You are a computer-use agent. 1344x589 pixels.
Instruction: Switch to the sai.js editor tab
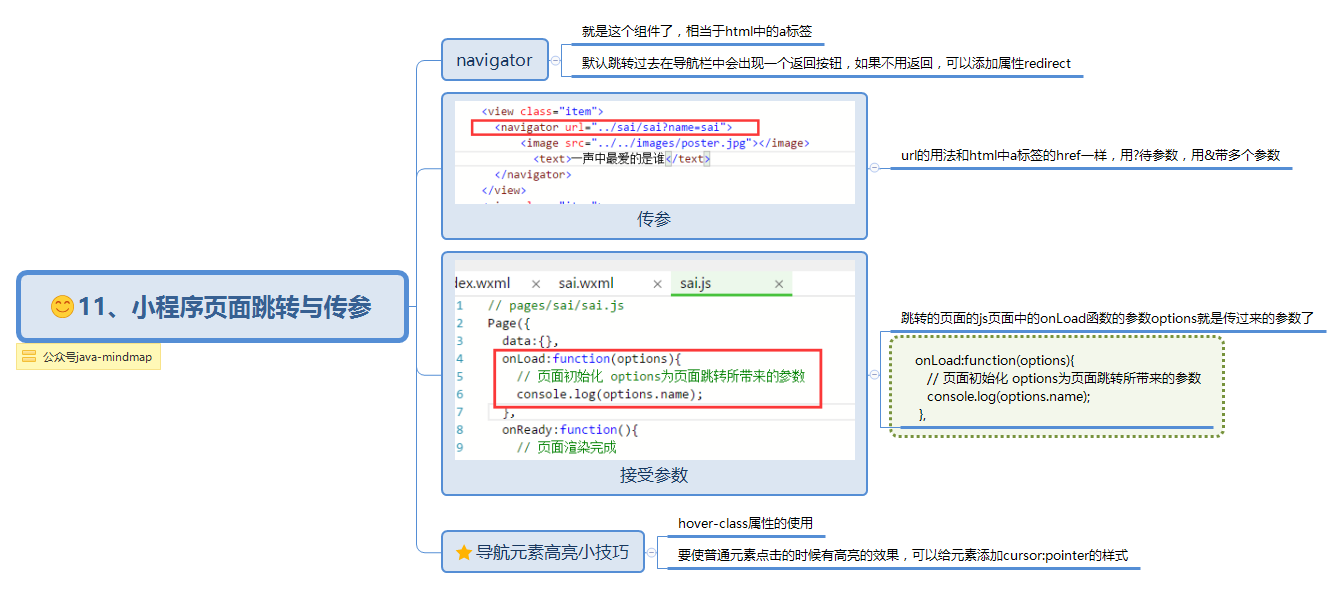point(696,283)
